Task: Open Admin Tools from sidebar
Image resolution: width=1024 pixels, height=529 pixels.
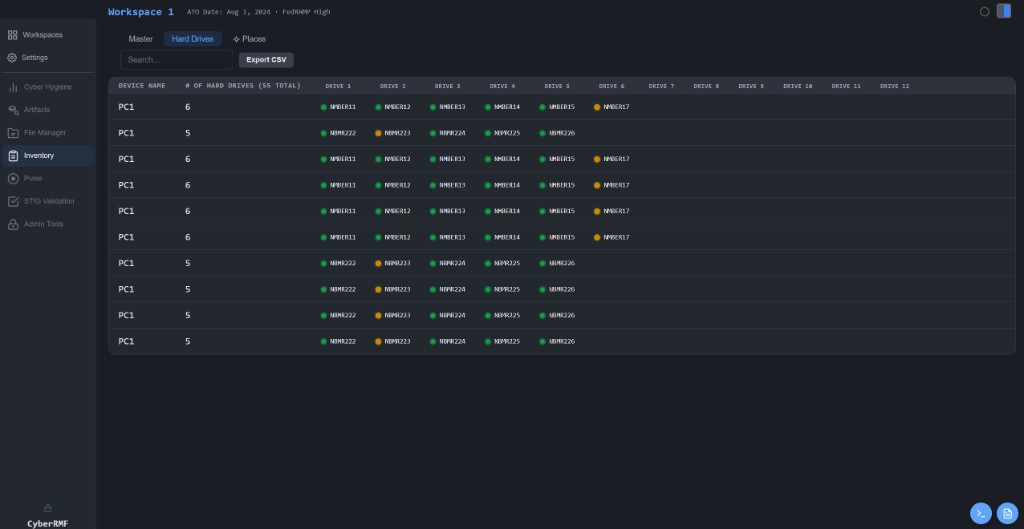Action: tap(43, 224)
